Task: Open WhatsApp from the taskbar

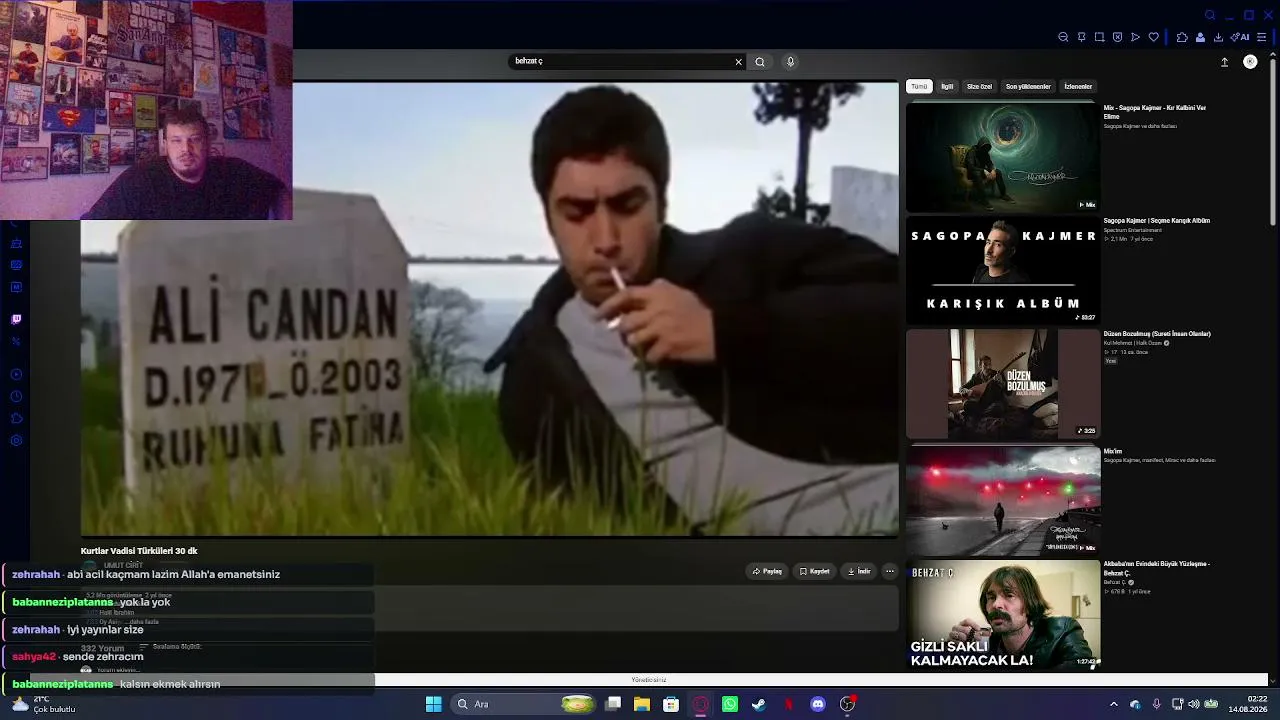Action: pyautogui.click(x=730, y=704)
